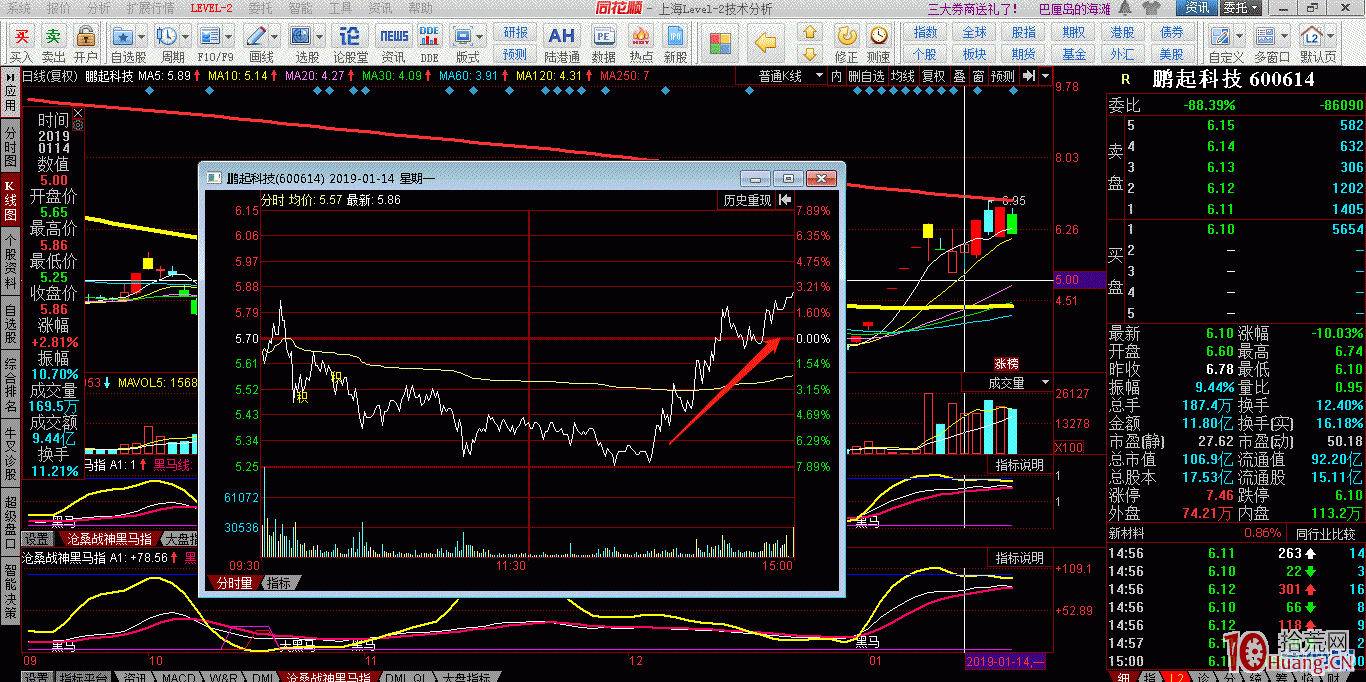This screenshot has height=682, width=1366.
Task: Open the 报价 menu
Action: [59, 8]
